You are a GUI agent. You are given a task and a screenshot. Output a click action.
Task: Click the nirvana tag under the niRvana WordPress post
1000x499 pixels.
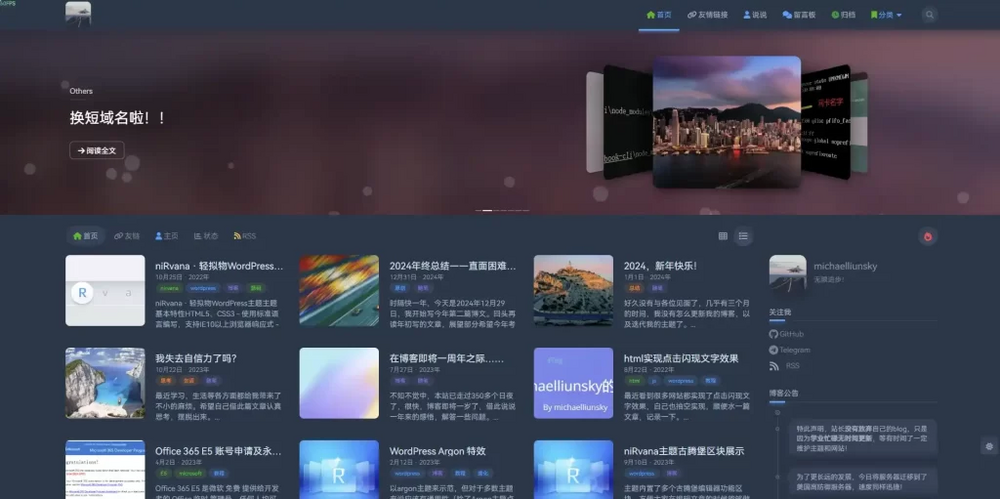pos(169,288)
